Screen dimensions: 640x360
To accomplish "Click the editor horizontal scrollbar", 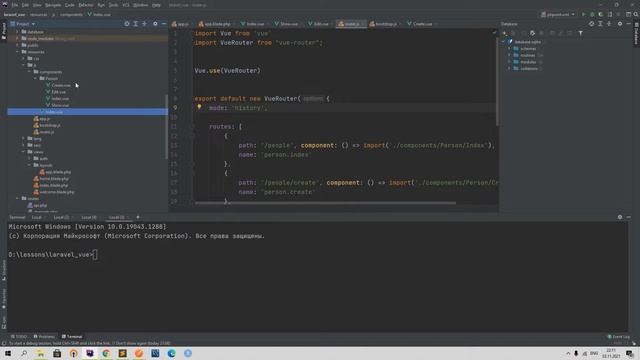I will click(325, 202).
